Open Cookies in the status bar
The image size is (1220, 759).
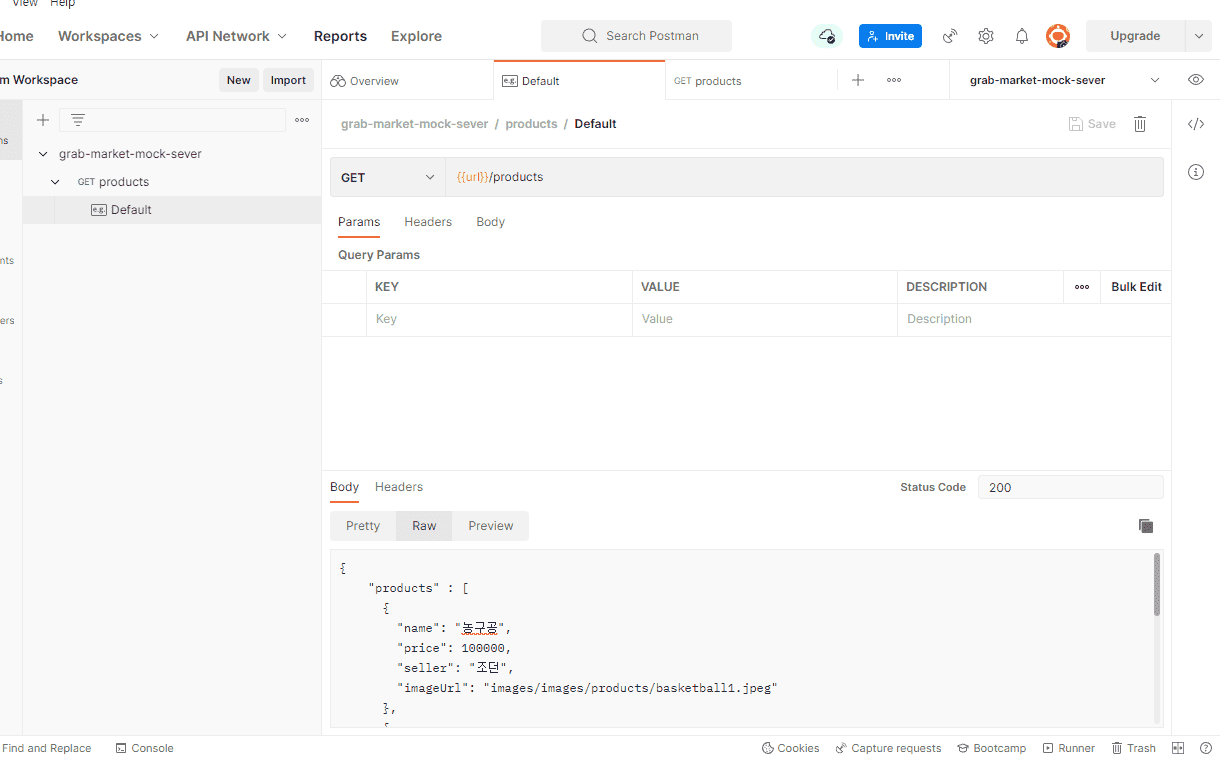pos(790,748)
